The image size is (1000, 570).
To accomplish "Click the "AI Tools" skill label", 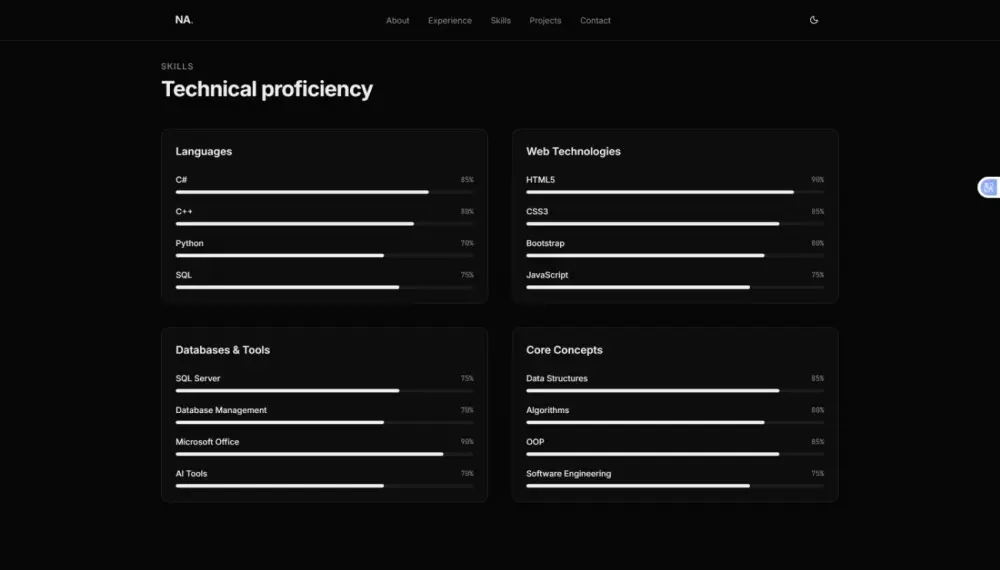I will (191, 474).
